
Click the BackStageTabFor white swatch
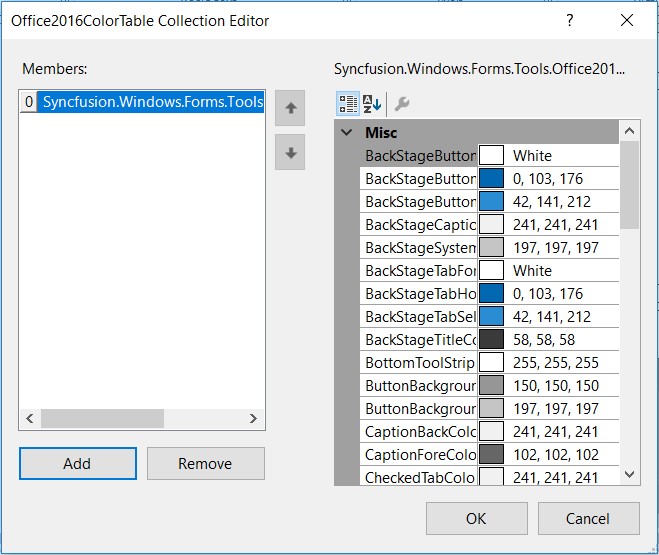(x=491, y=271)
